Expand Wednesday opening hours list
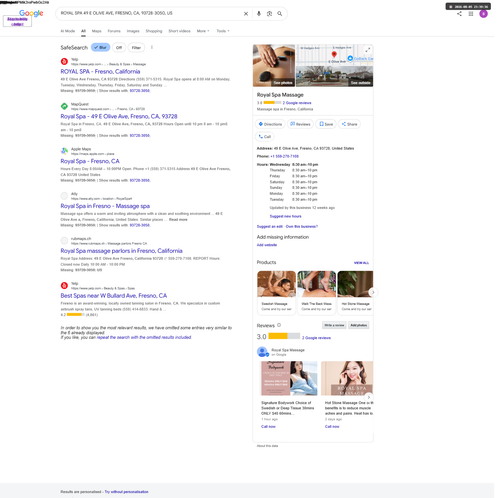Viewport: 500px width, 498px height. coord(287,164)
